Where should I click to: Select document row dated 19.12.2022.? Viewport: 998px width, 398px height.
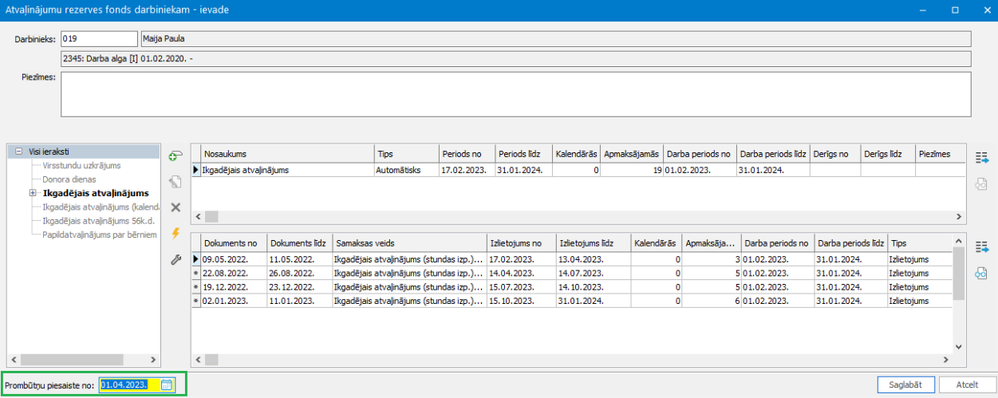[x=572, y=287]
